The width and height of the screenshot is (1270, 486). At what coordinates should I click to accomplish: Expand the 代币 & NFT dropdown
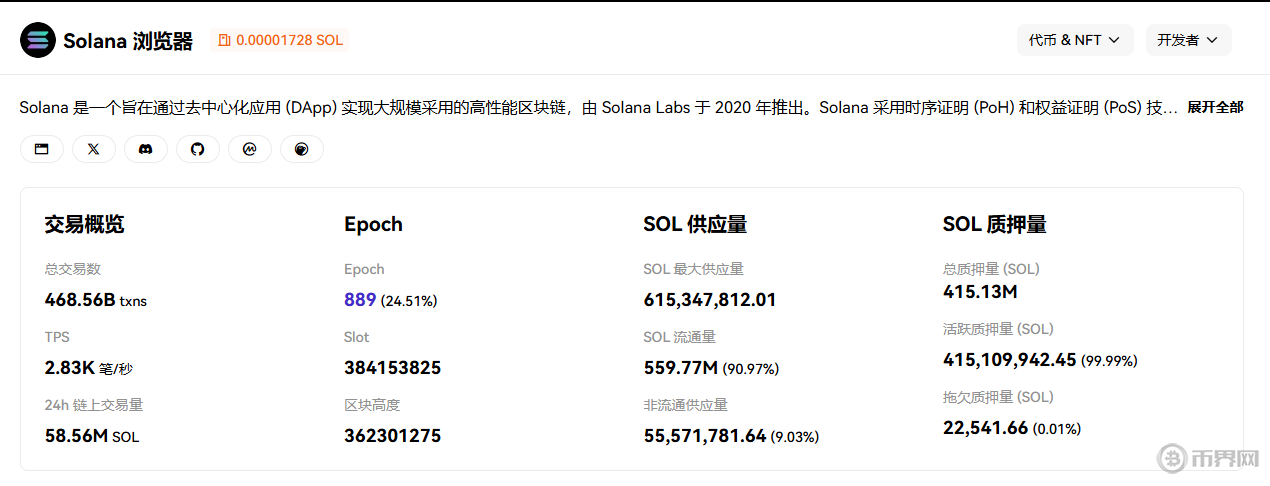(x=1075, y=40)
